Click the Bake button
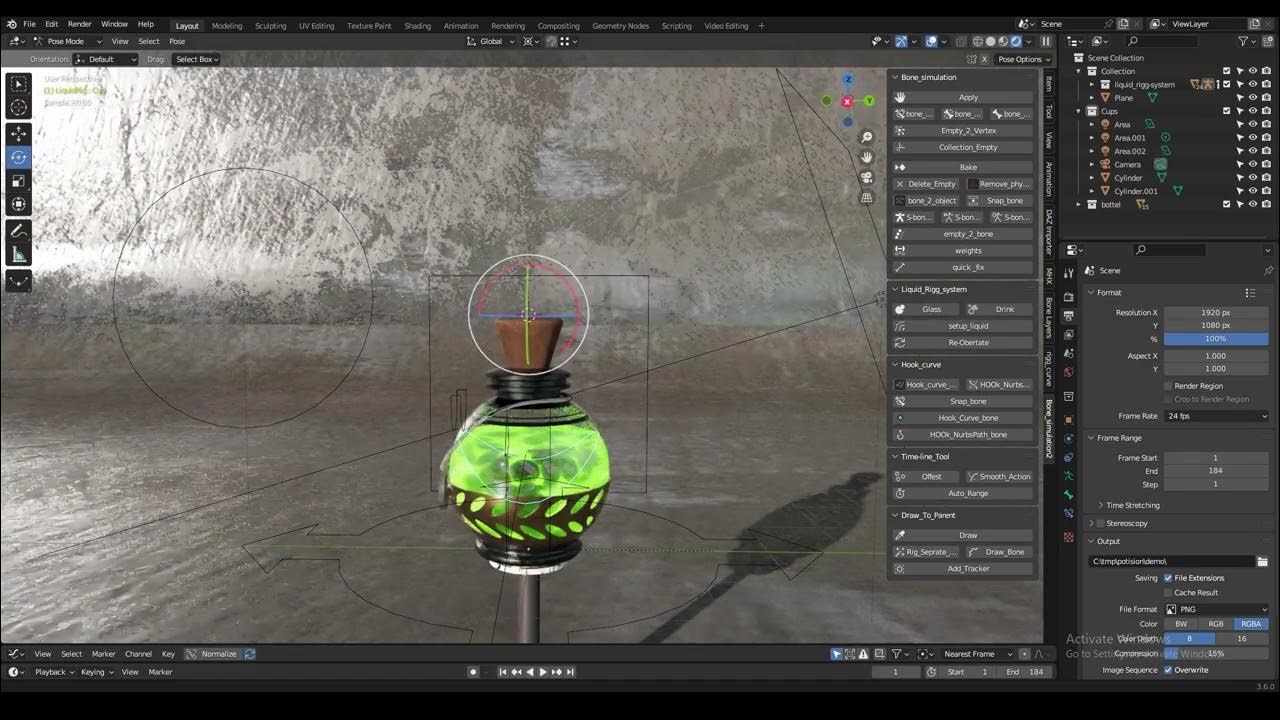 click(962, 167)
